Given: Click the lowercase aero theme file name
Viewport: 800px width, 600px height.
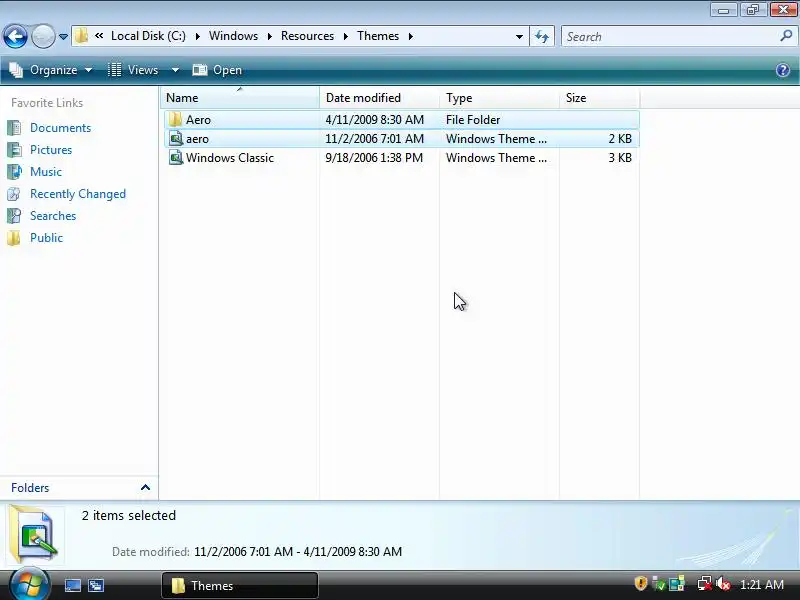Looking at the screenshot, I should tap(197, 139).
